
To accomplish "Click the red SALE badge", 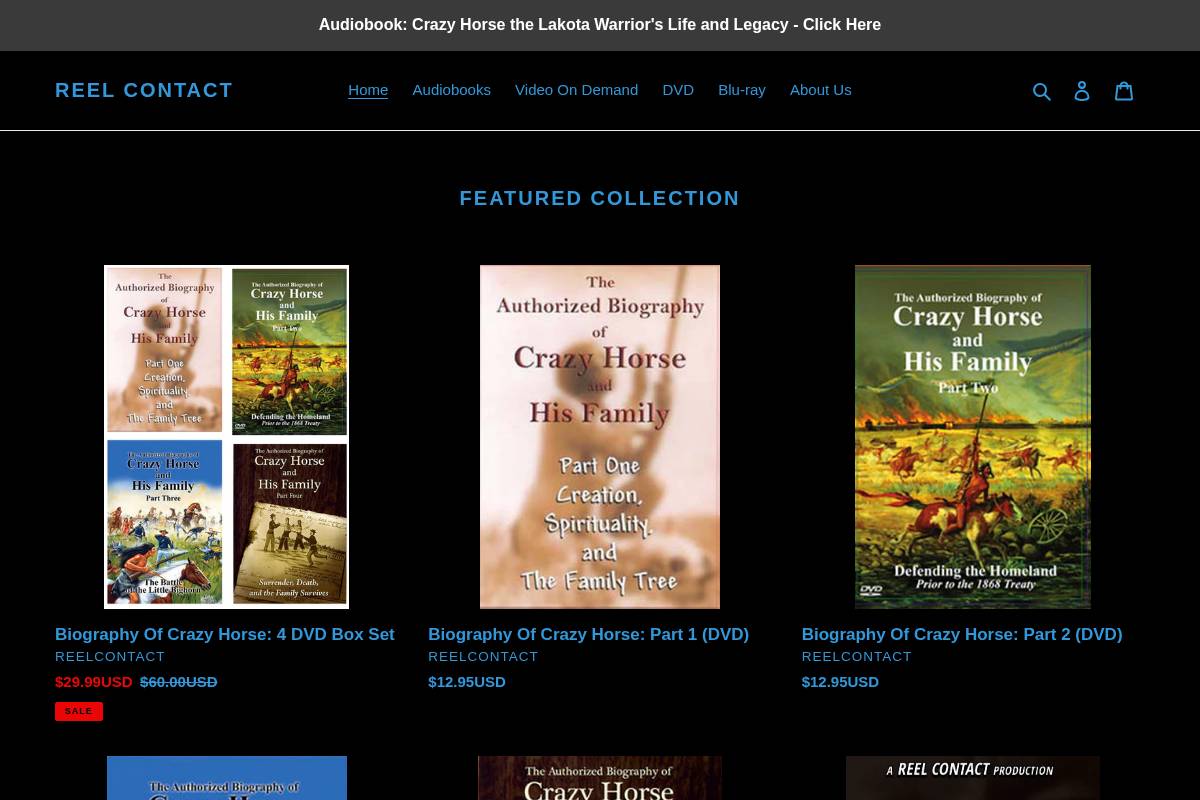I will [79, 711].
